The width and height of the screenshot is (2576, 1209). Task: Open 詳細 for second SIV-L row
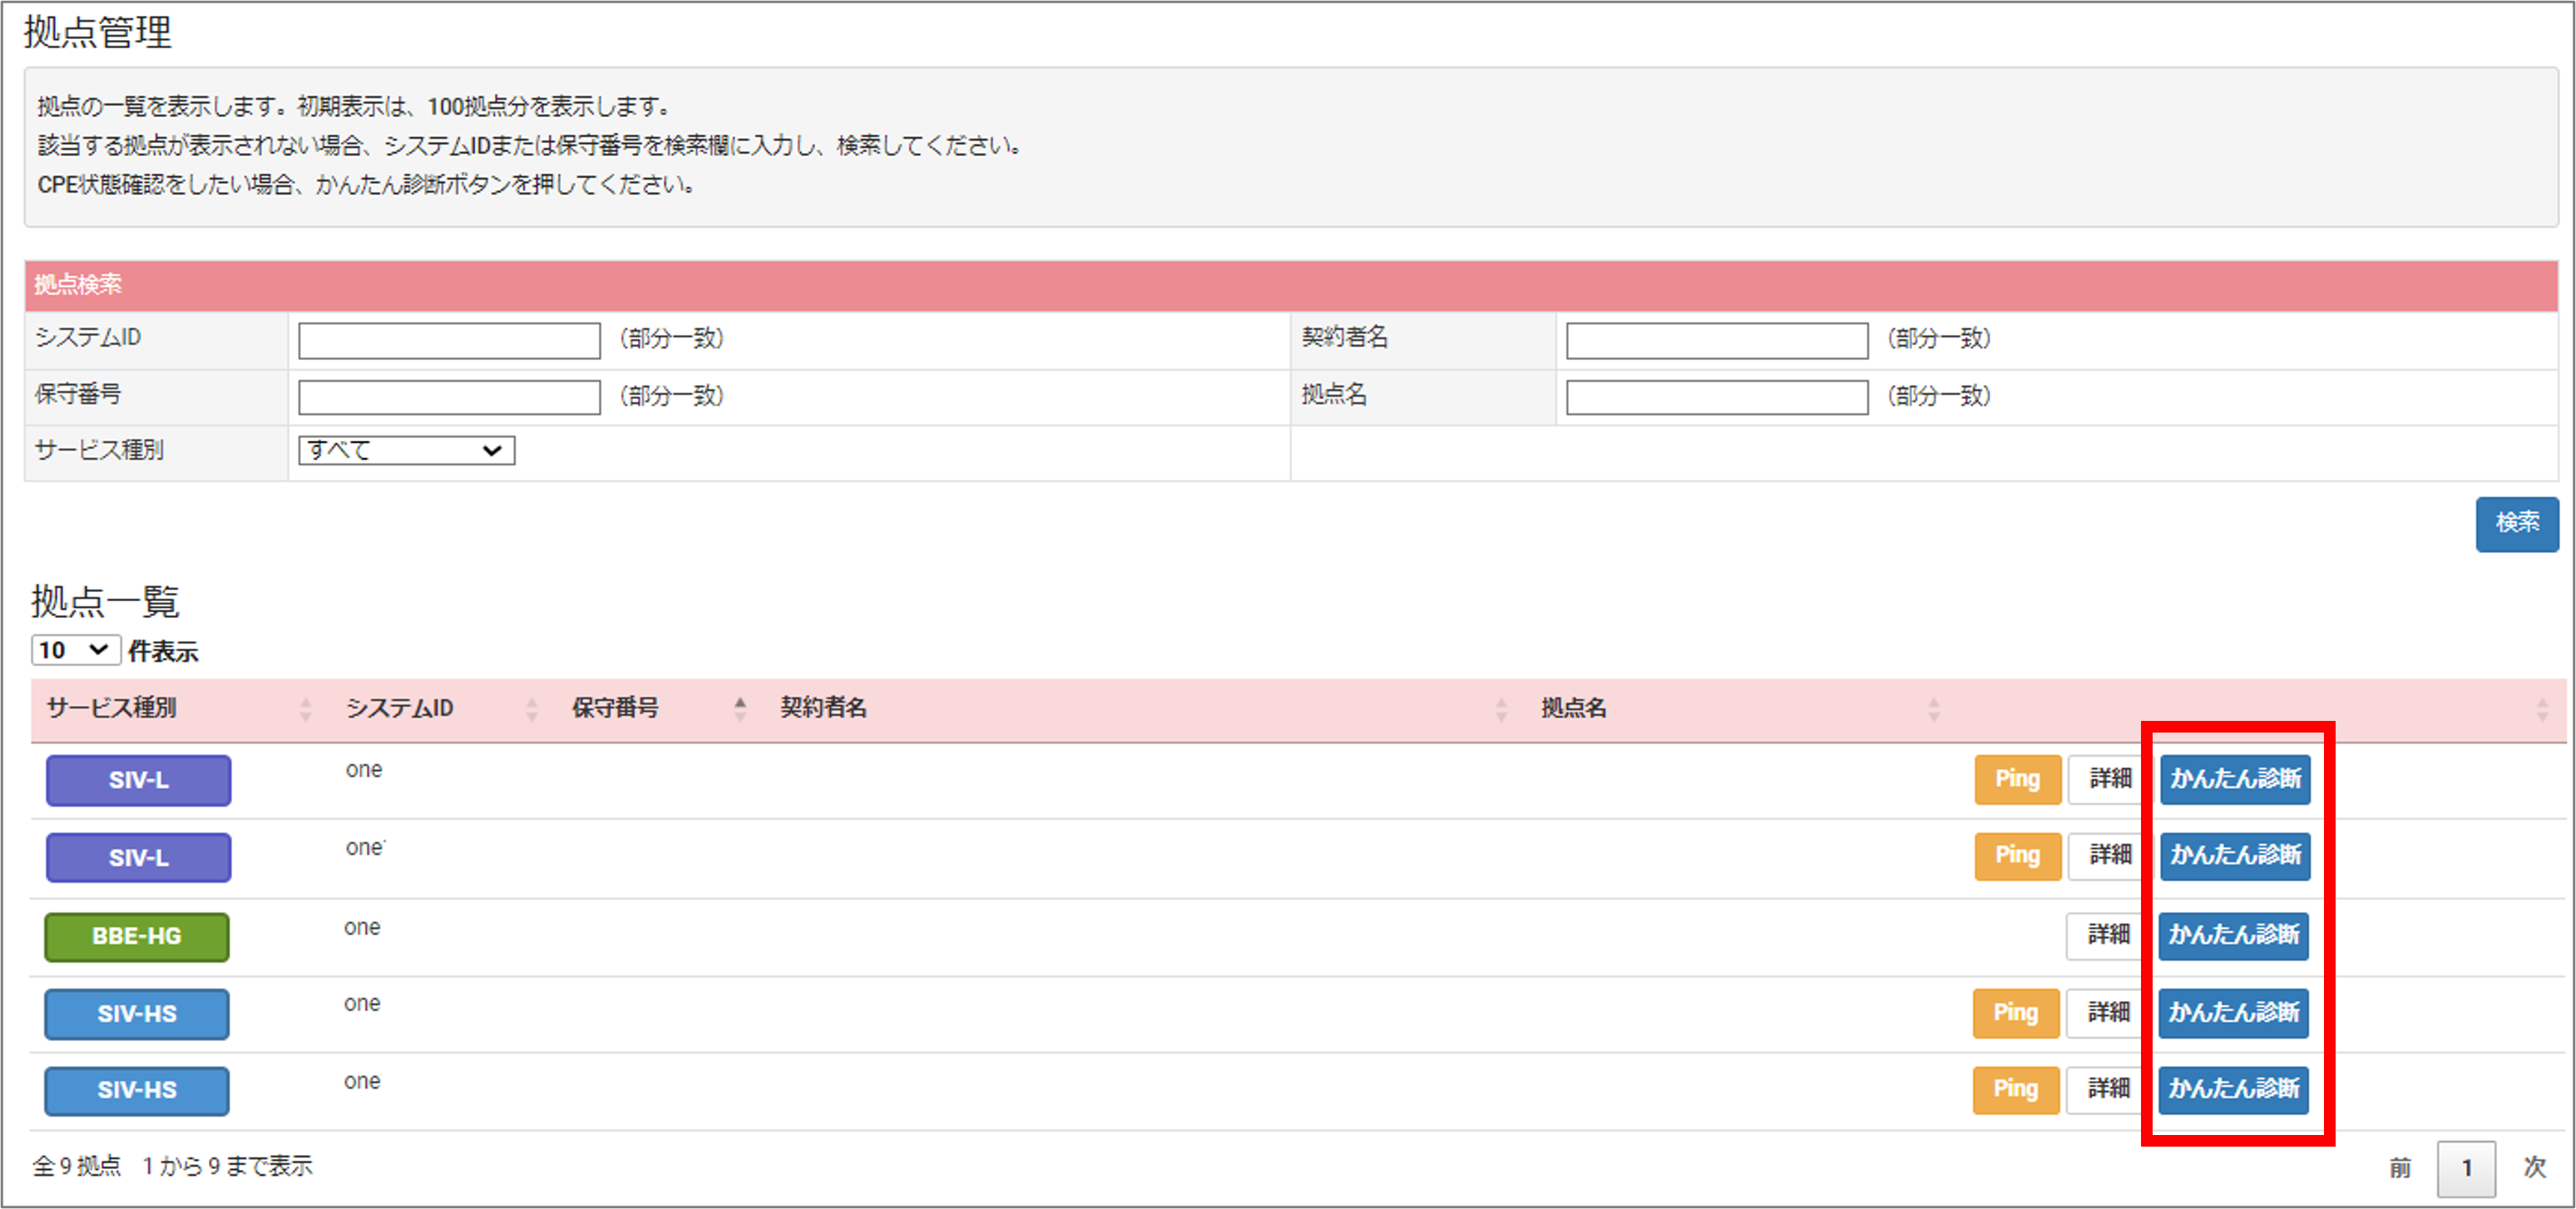[2109, 856]
